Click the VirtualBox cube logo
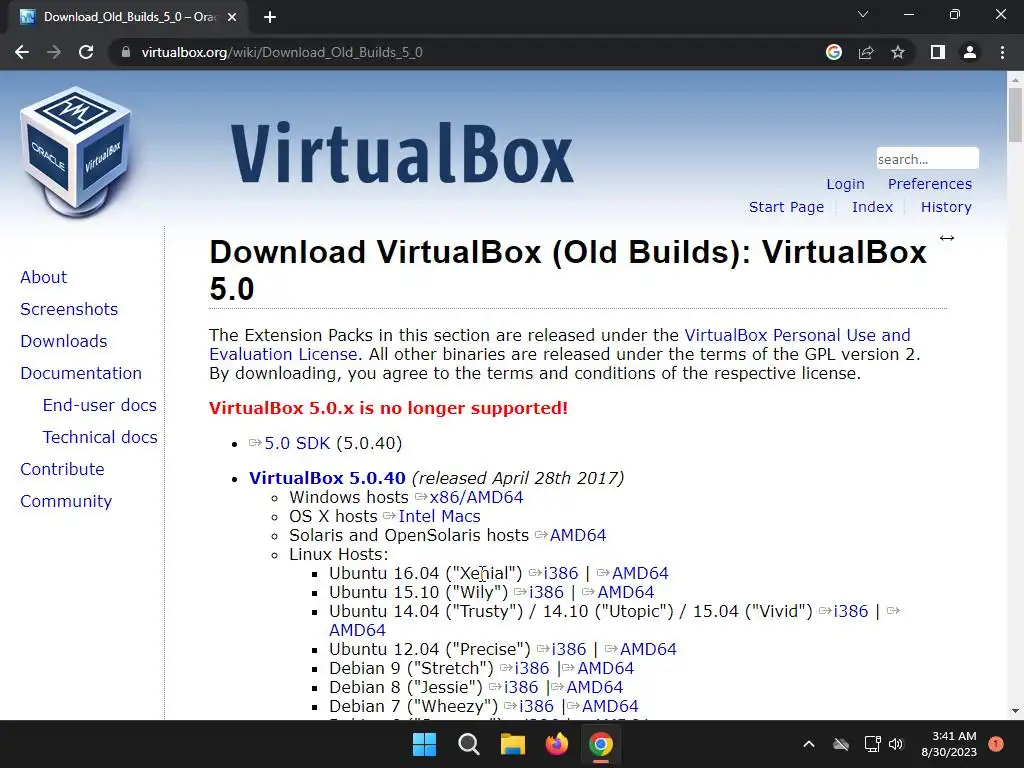Image resolution: width=1024 pixels, height=768 pixels. [76, 152]
